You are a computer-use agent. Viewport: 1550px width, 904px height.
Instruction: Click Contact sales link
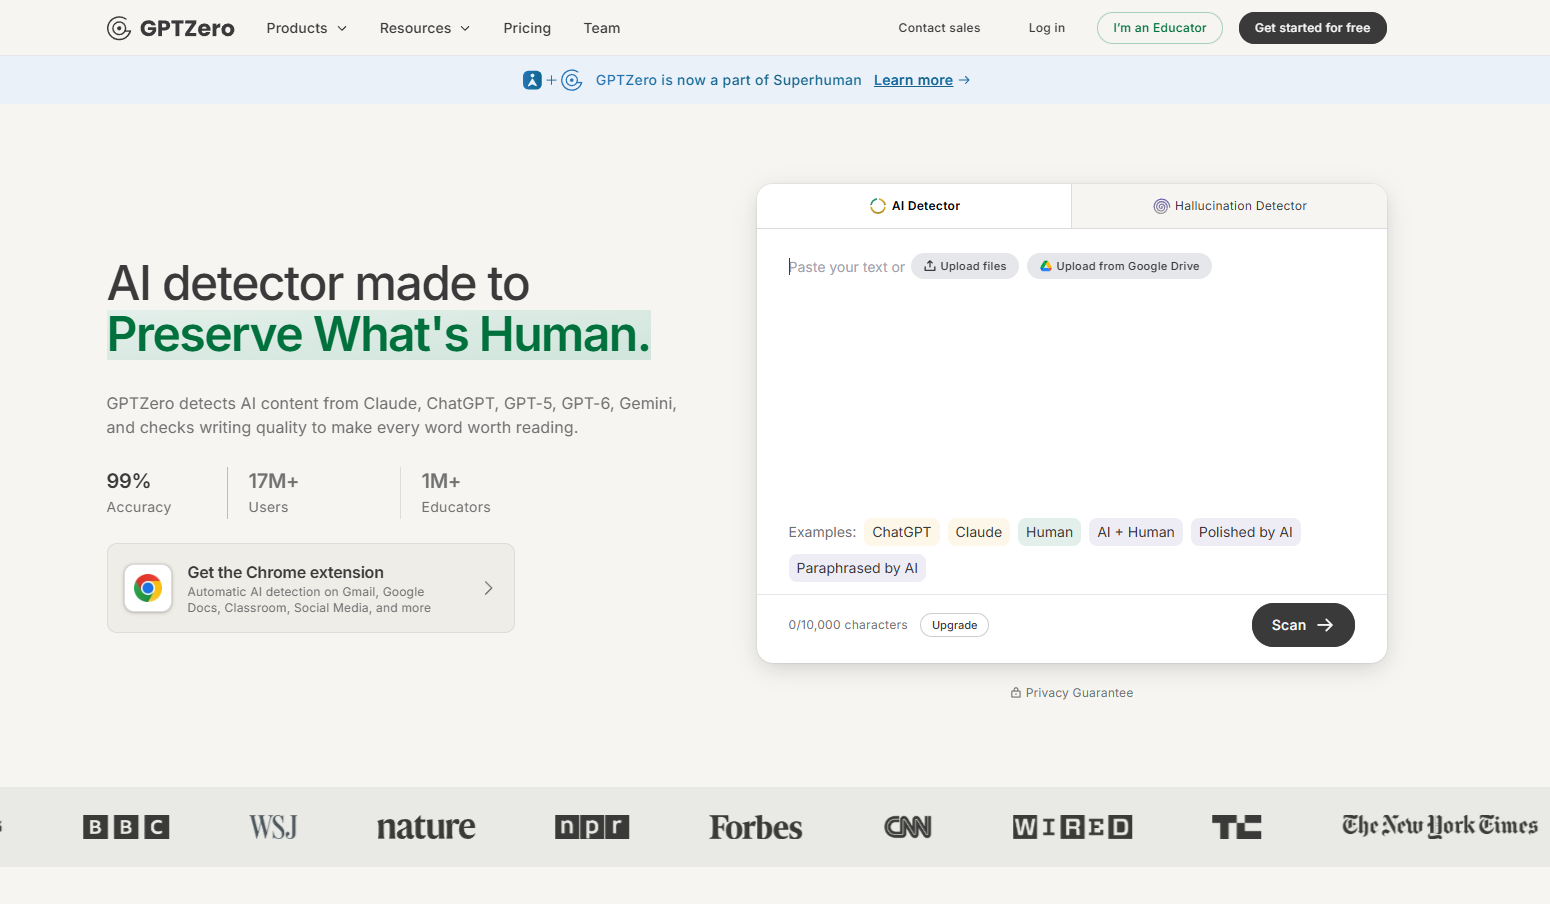click(939, 28)
